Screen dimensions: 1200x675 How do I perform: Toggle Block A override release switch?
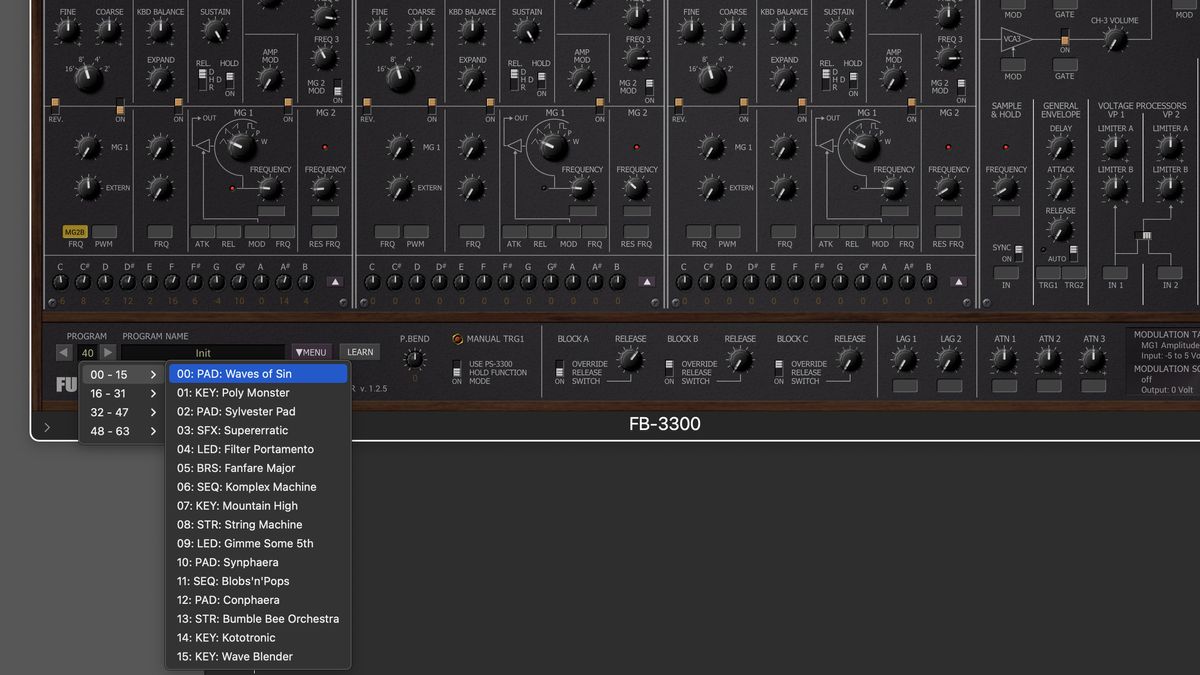[560, 369]
